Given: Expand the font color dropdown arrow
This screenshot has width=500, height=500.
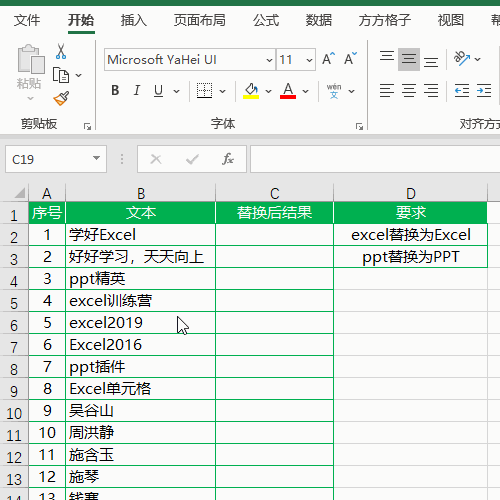Looking at the screenshot, I should coord(305,91).
